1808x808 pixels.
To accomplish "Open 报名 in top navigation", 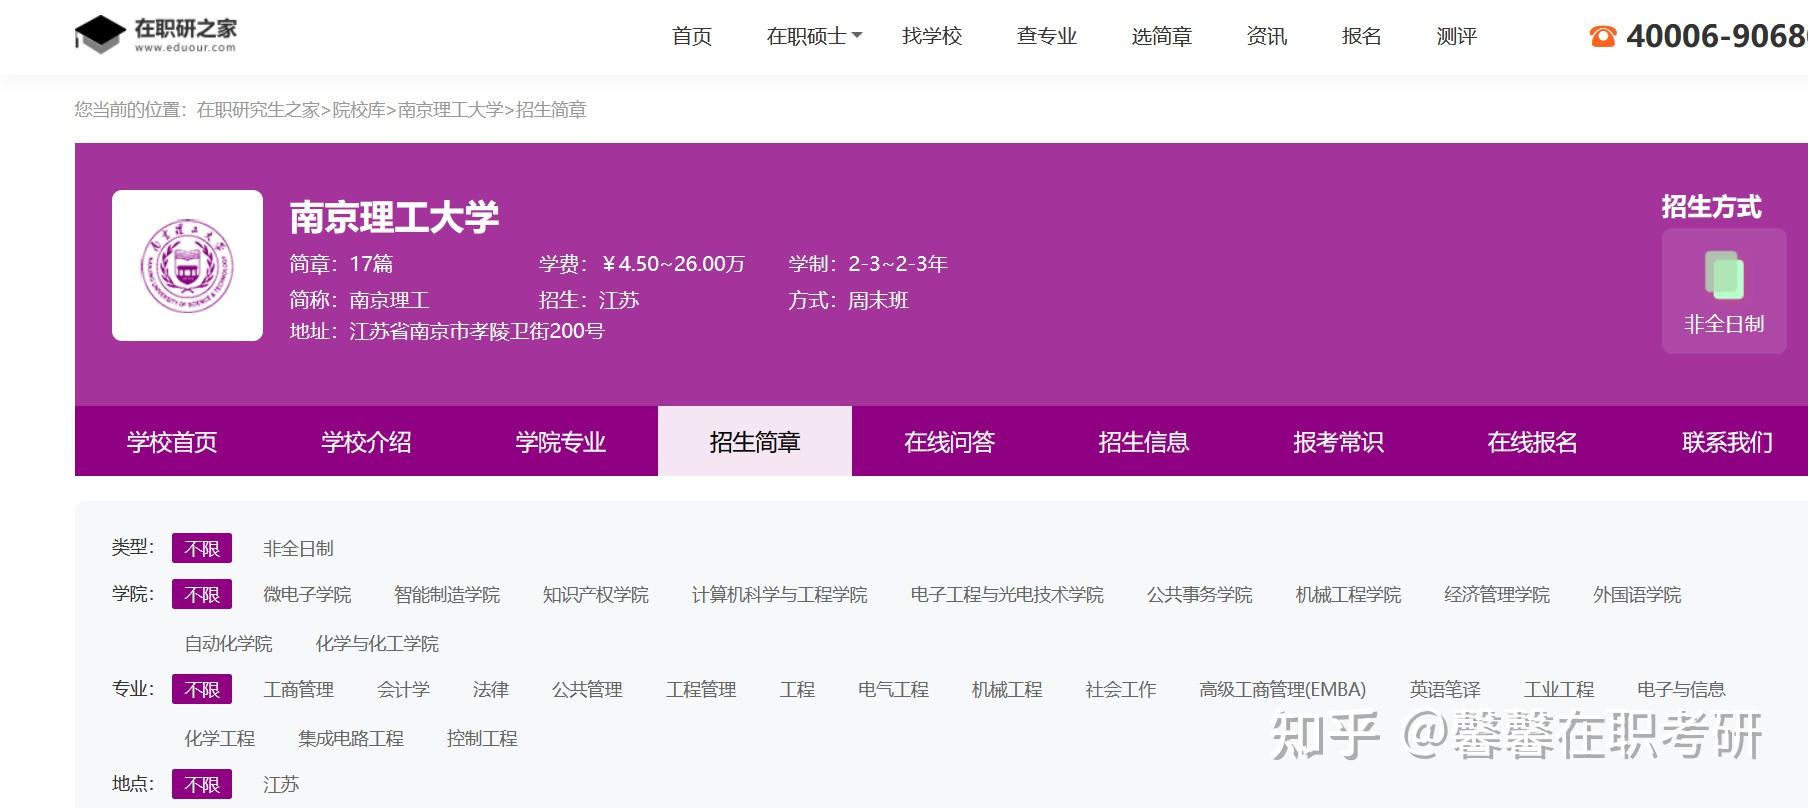I will pos(1362,36).
